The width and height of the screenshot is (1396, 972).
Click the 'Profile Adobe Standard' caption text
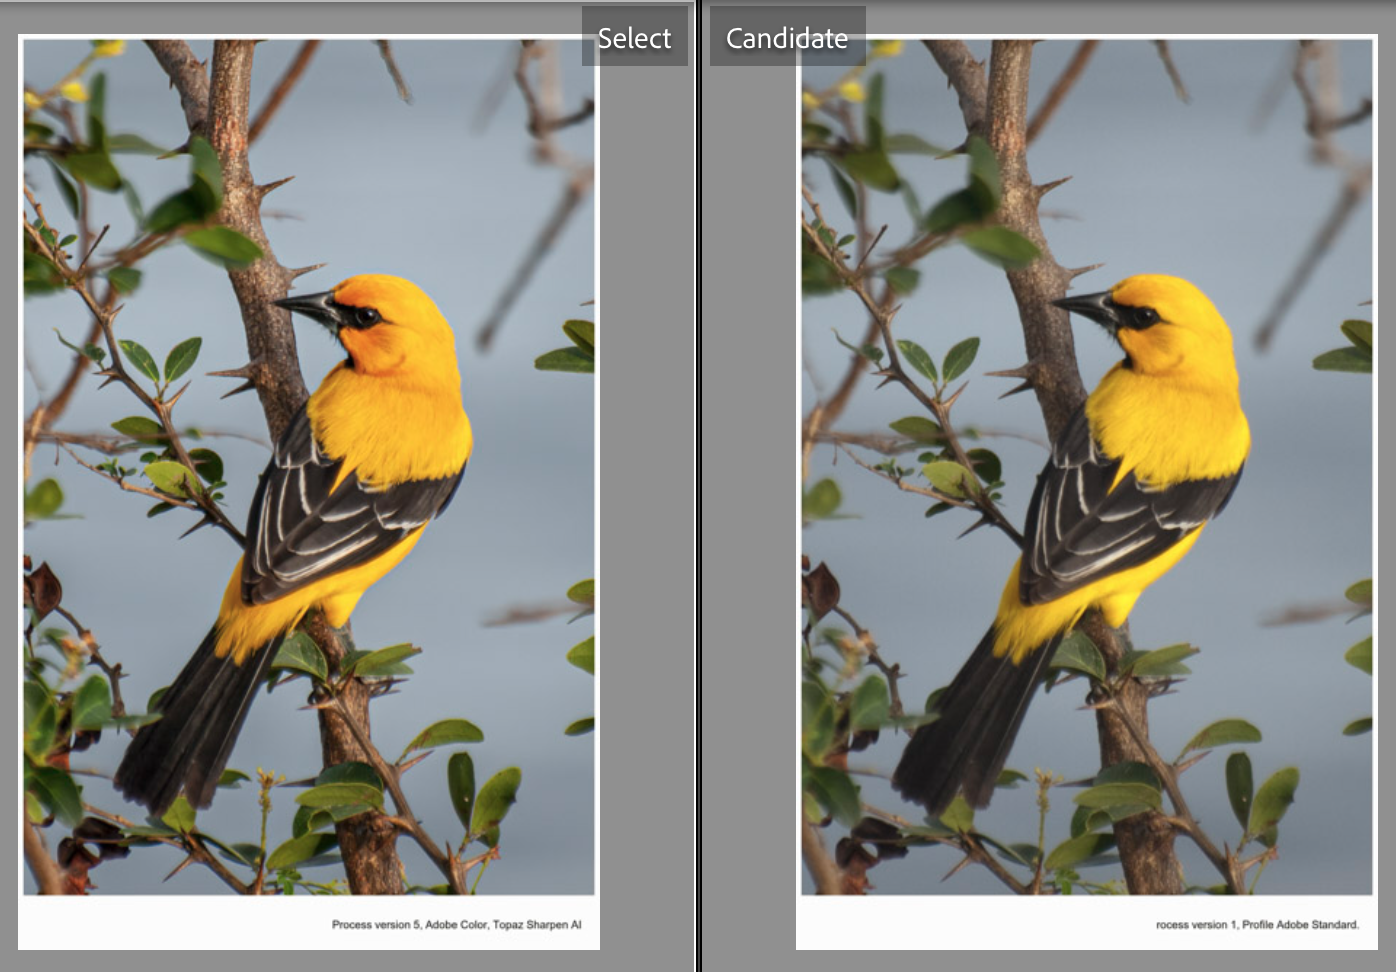tap(1300, 925)
